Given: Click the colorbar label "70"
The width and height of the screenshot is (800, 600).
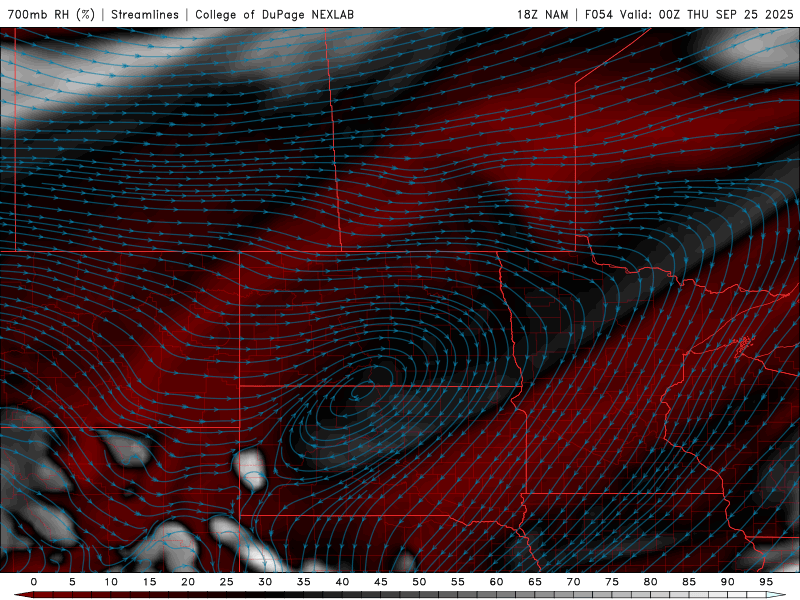Looking at the screenshot, I should [573, 582].
